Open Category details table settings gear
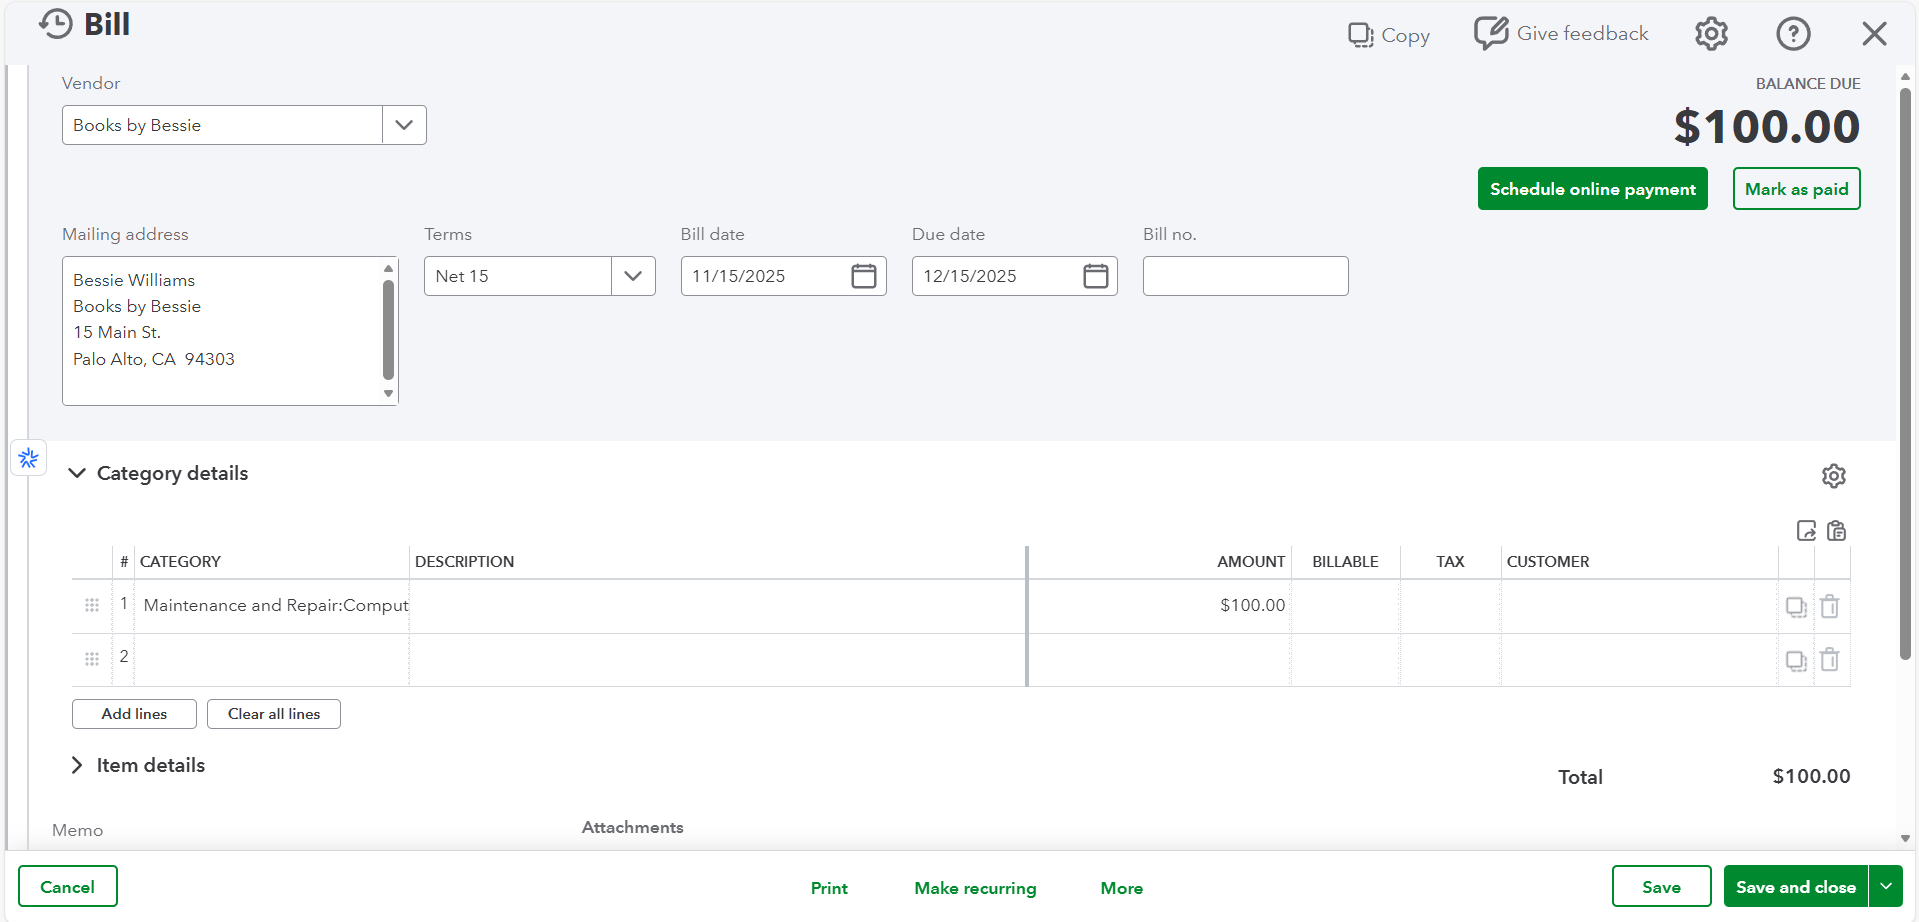The width and height of the screenshot is (1919, 922). [1832, 476]
